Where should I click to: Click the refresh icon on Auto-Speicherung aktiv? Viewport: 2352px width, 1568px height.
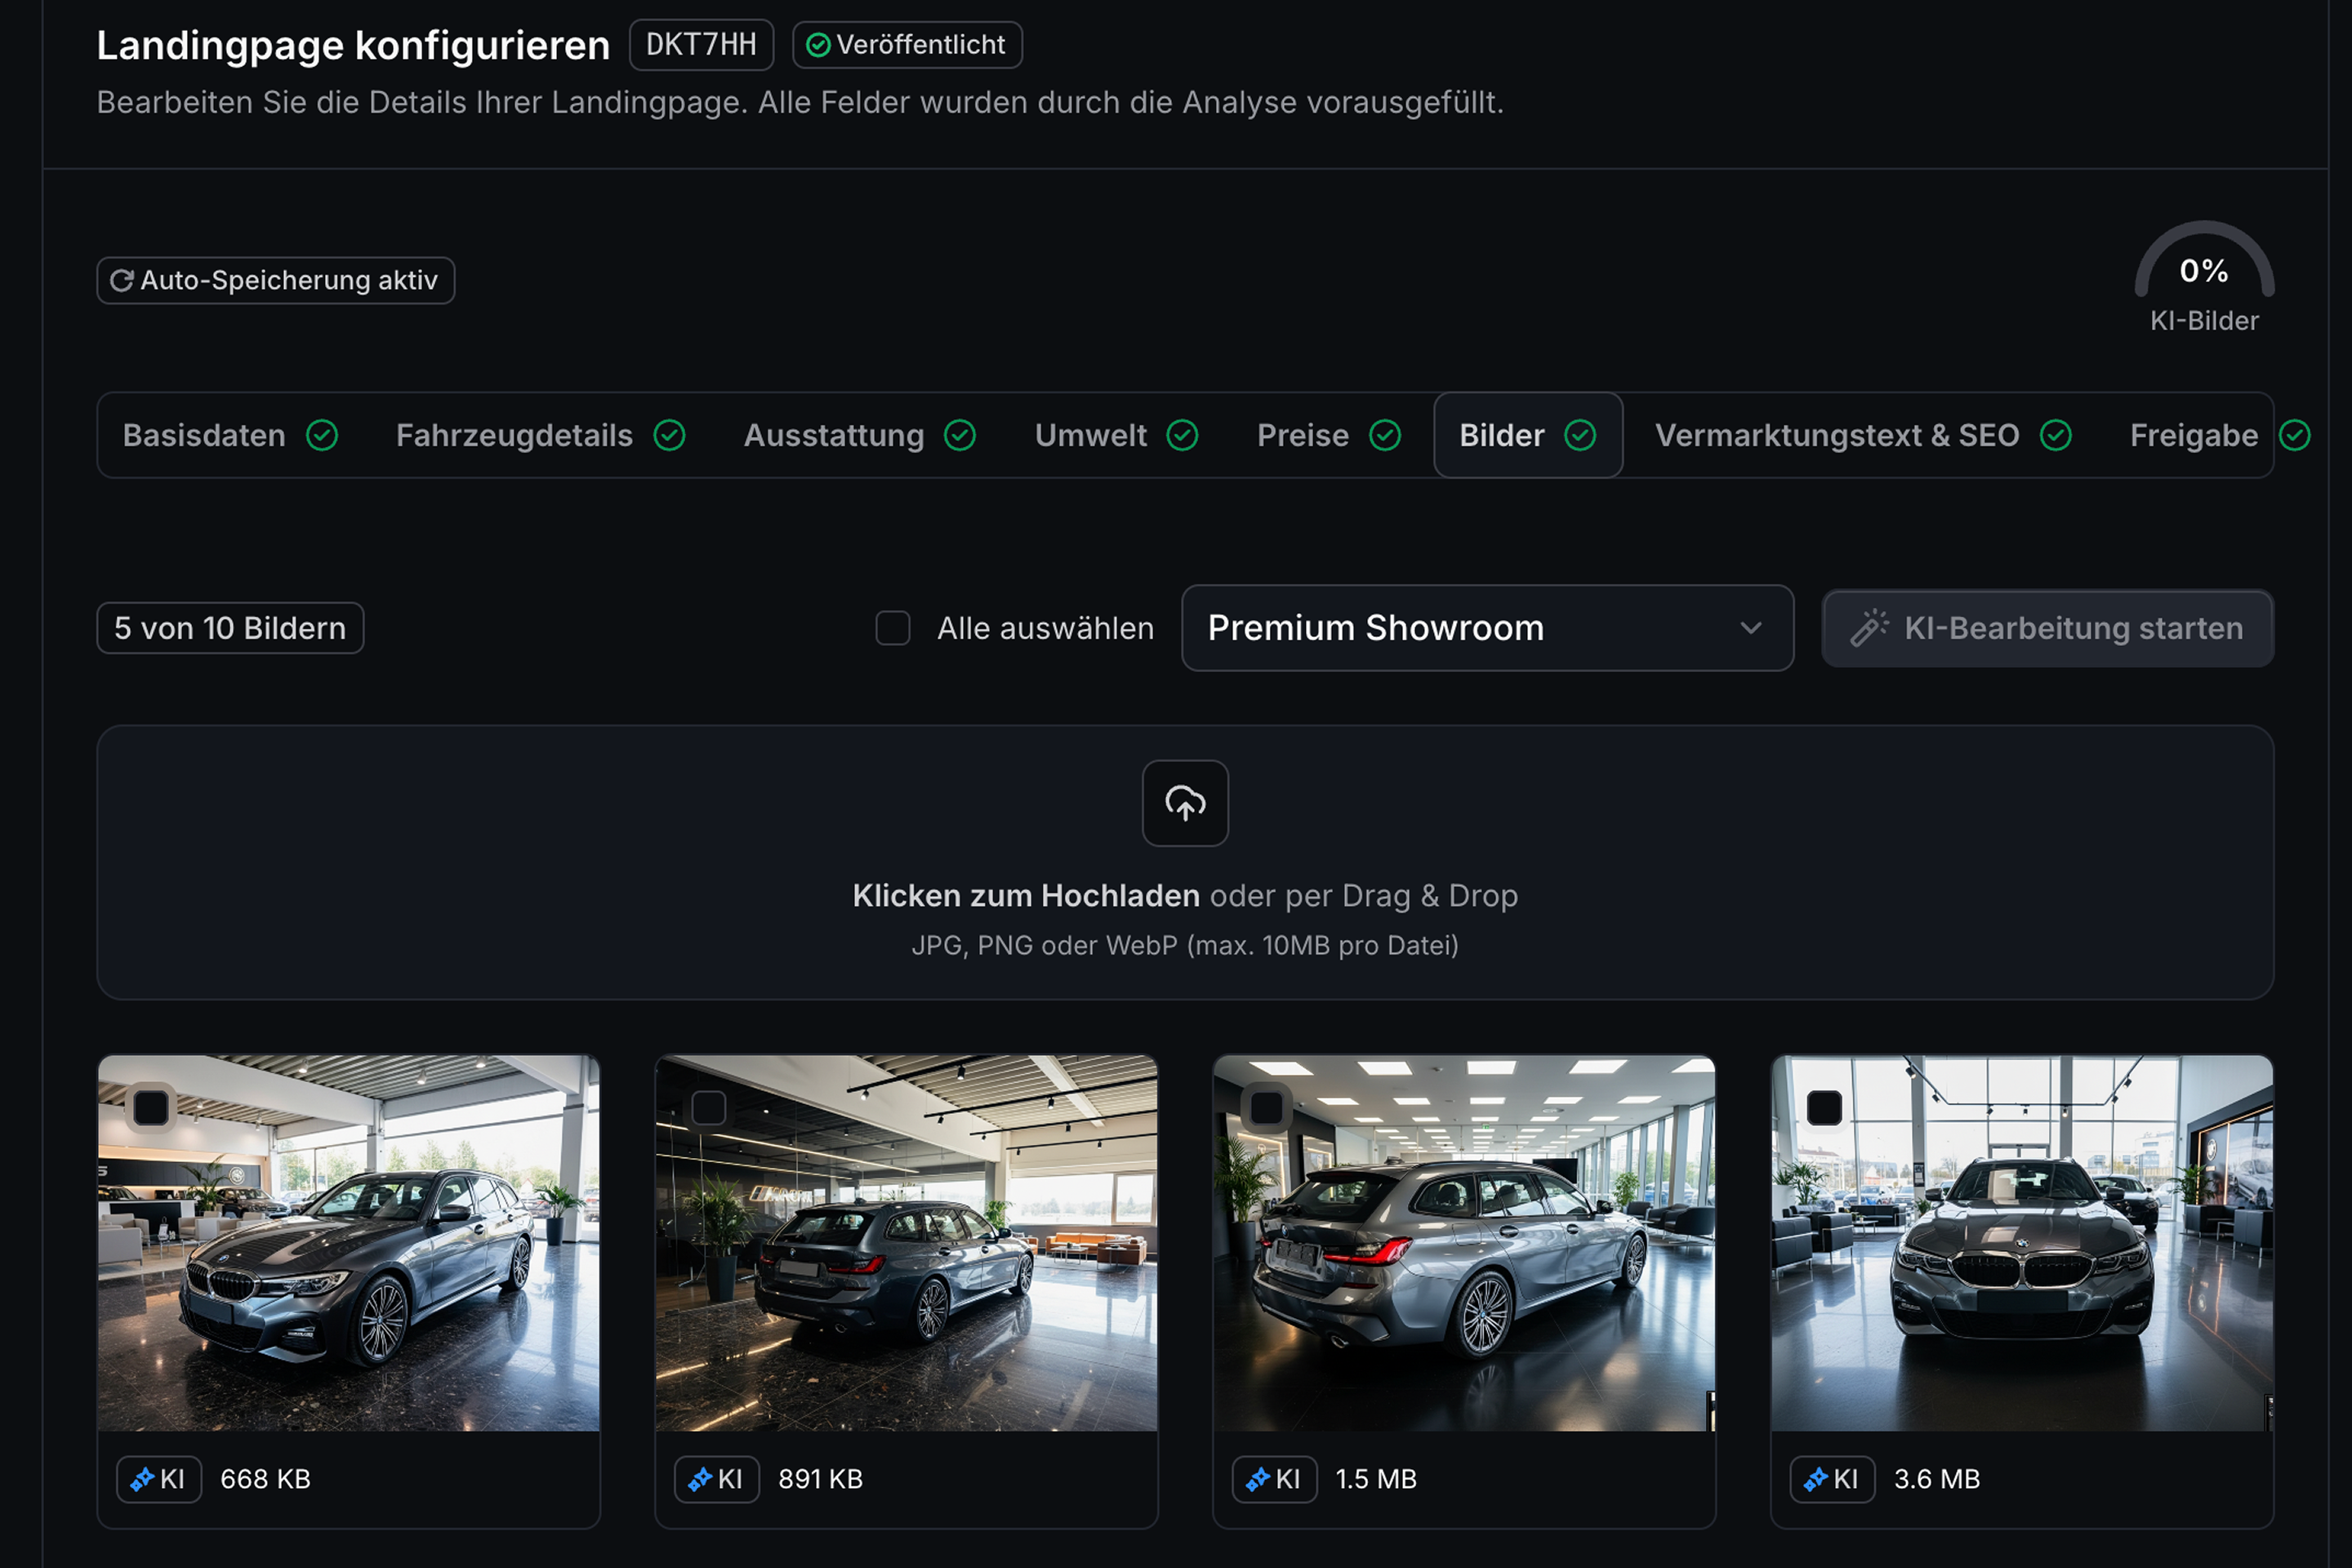[x=121, y=280]
